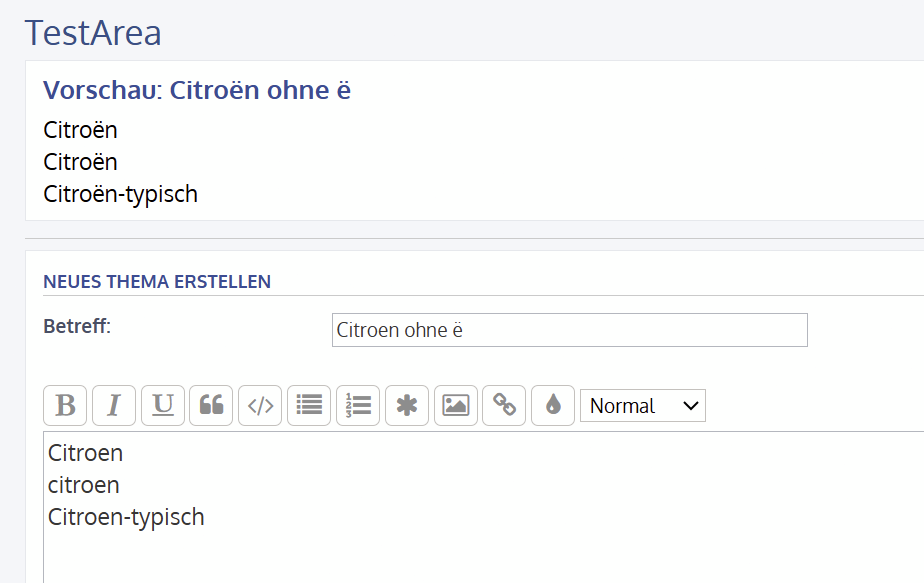Open the Normal font size dropdown
Image resolution: width=924 pixels, height=583 pixels.
click(x=643, y=406)
